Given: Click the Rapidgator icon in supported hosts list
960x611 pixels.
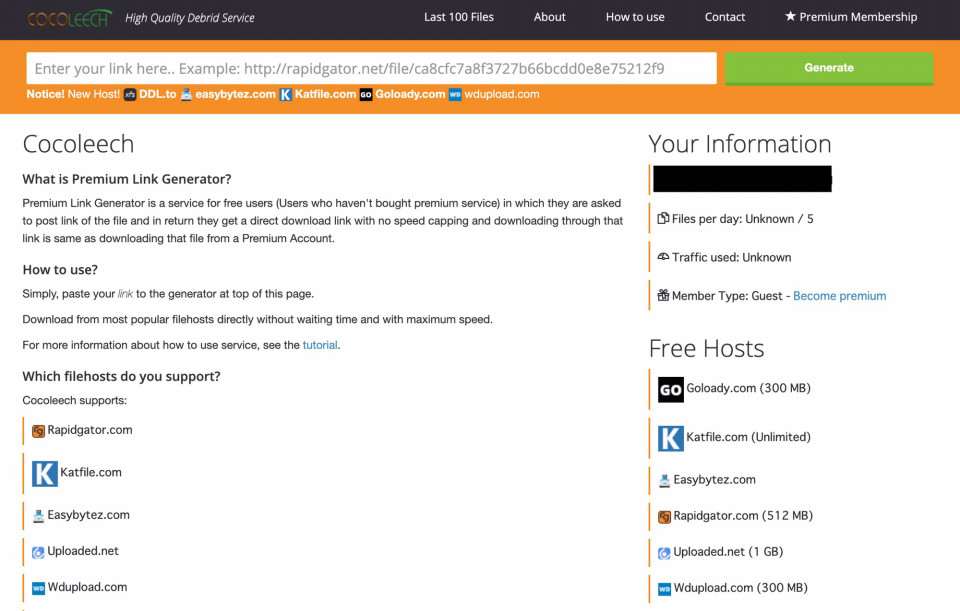Looking at the screenshot, I should tap(38, 431).
